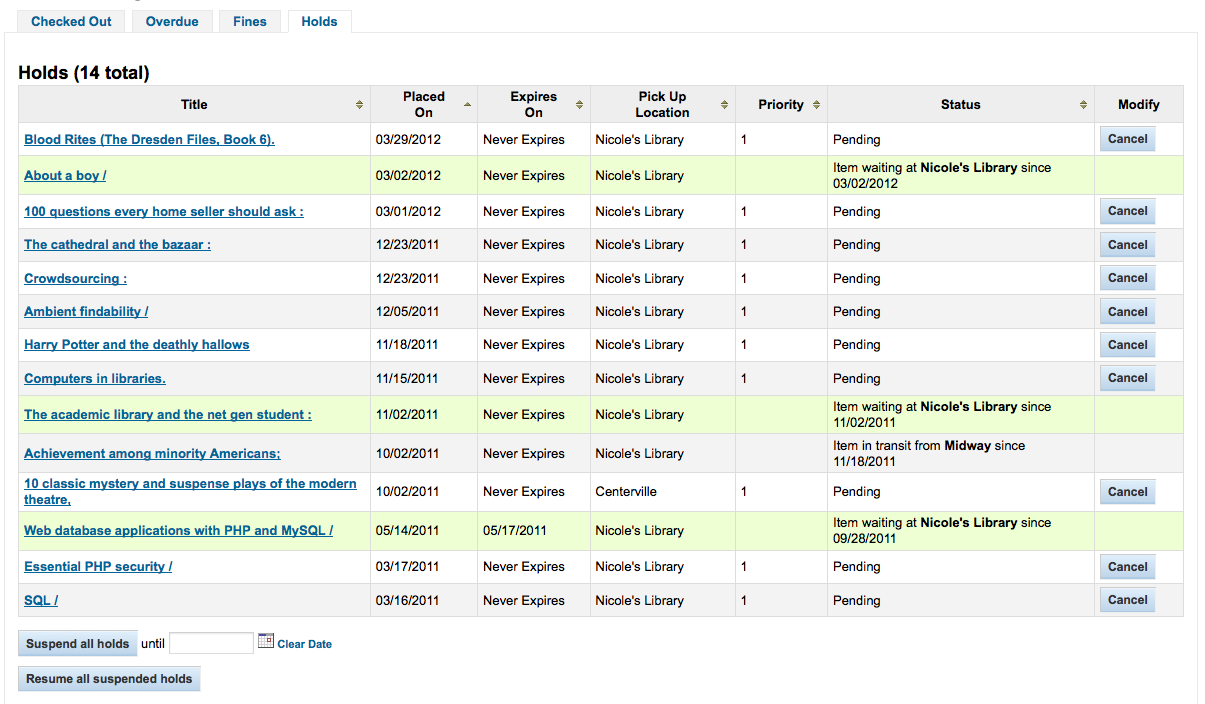Open the About a boy title link
This screenshot has height=704, width=1205.
click(x=65, y=175)
